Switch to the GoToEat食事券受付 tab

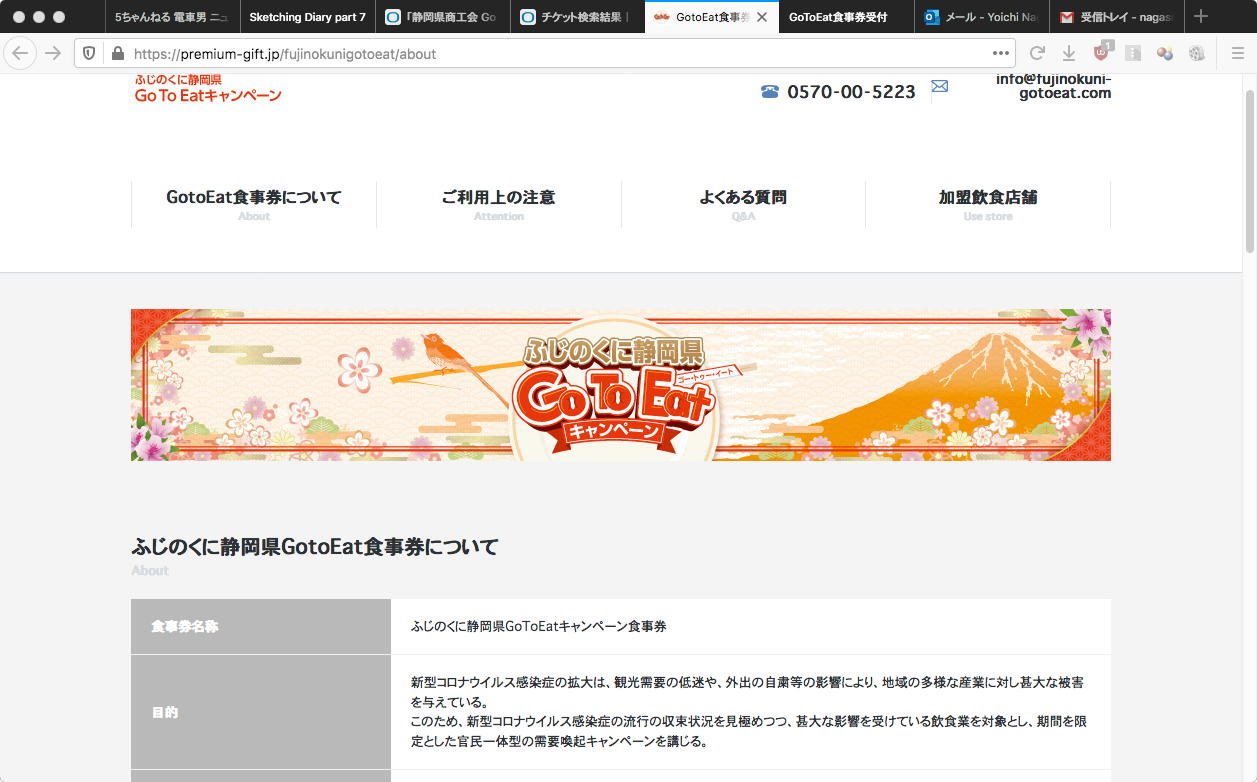pyautogui.click(x=846, y=17)
